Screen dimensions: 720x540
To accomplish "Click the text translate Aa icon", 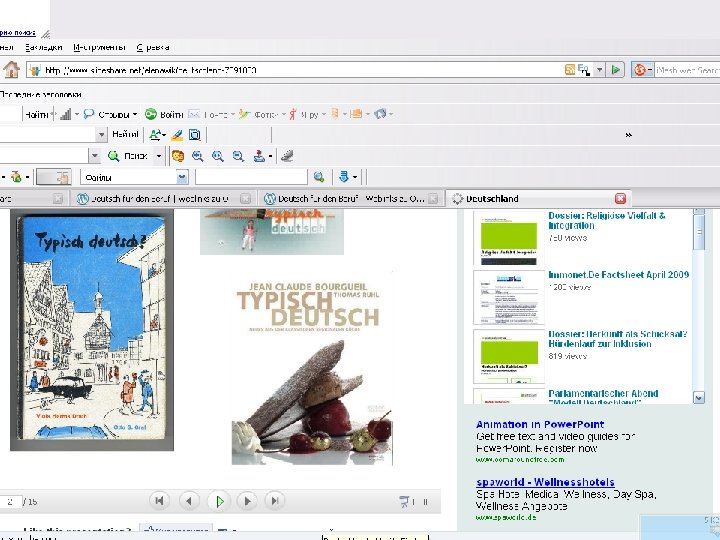I will point(156,135).
